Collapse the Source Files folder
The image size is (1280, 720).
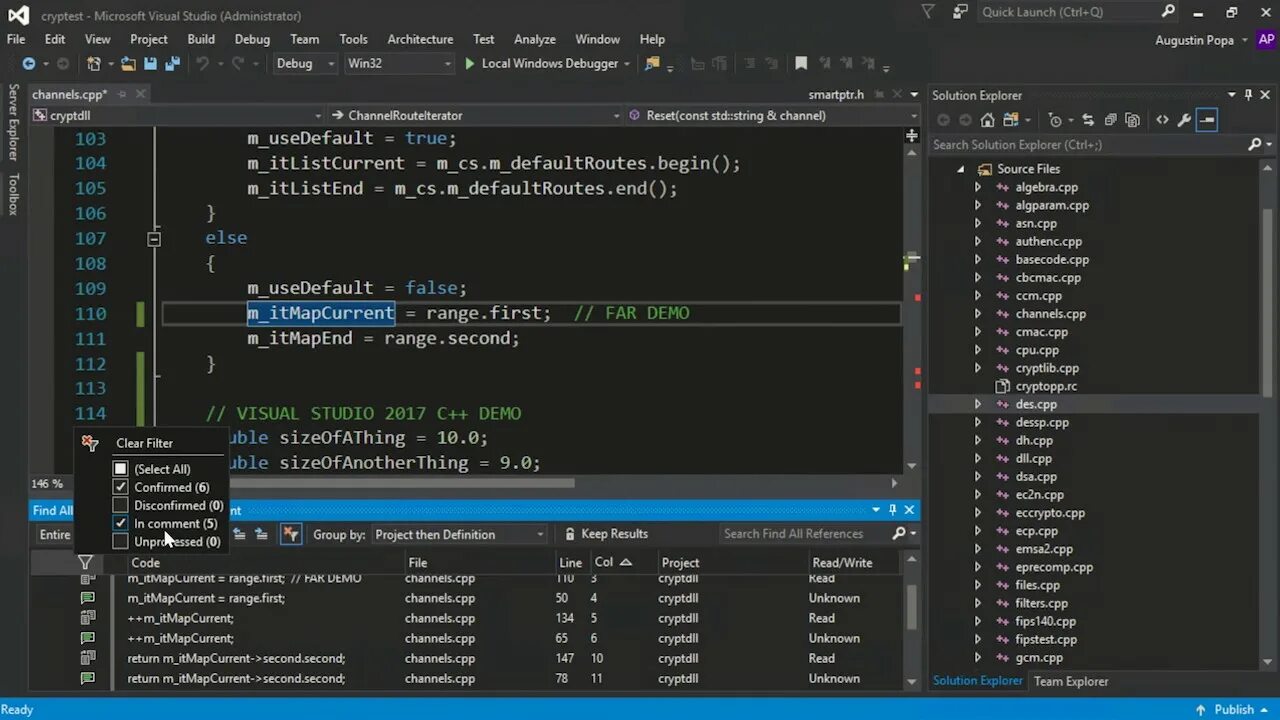coord(960,169)
